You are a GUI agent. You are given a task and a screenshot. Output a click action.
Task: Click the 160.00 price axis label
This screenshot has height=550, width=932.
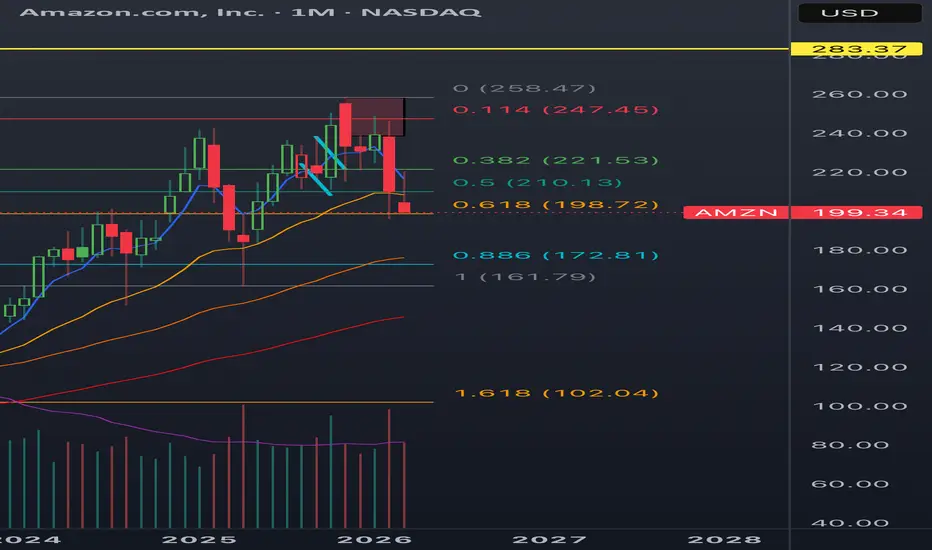859,290
